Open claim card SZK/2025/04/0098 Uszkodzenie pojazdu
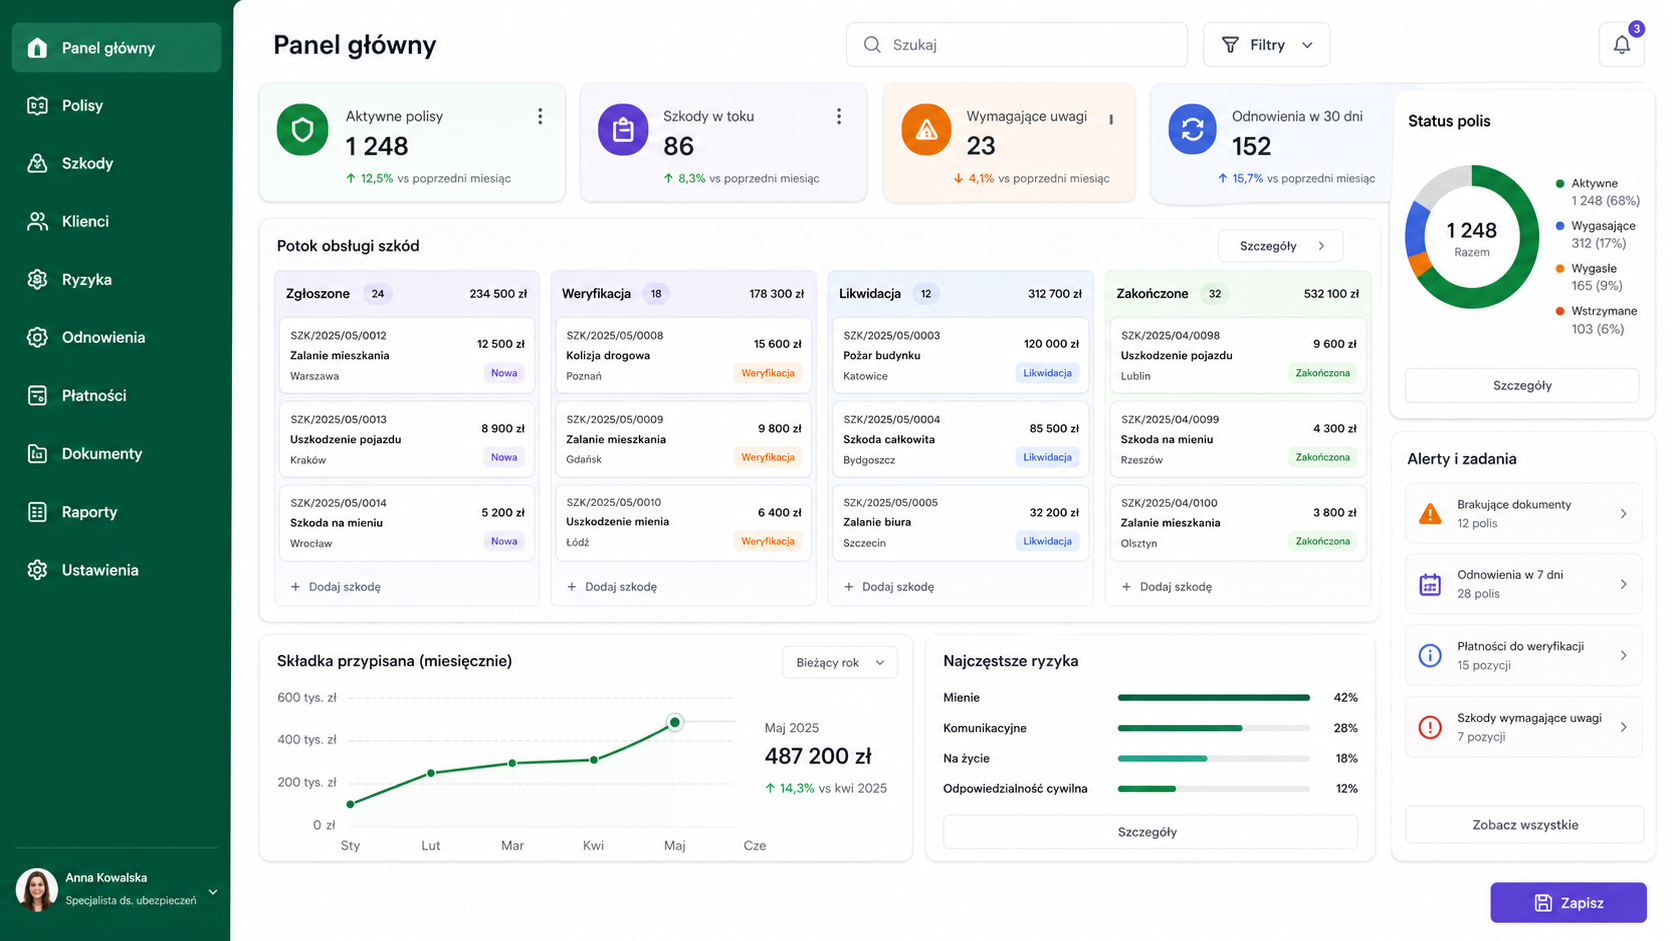The height and width of the screenshot is (941, 1672). point(1238,355)
